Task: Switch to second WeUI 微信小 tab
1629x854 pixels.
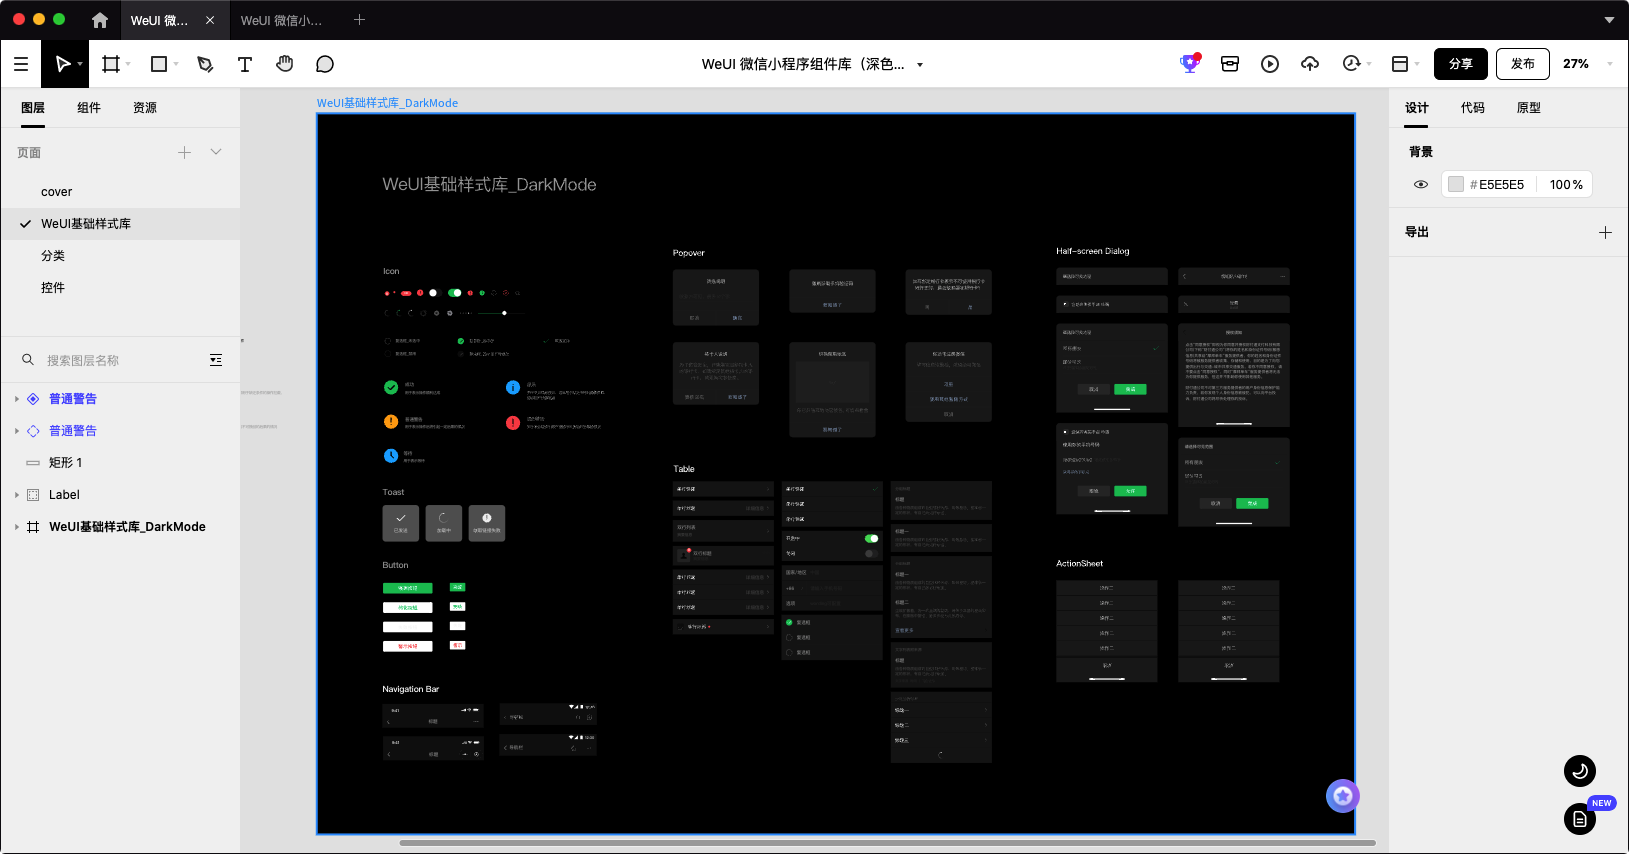Action: [281, 20]
